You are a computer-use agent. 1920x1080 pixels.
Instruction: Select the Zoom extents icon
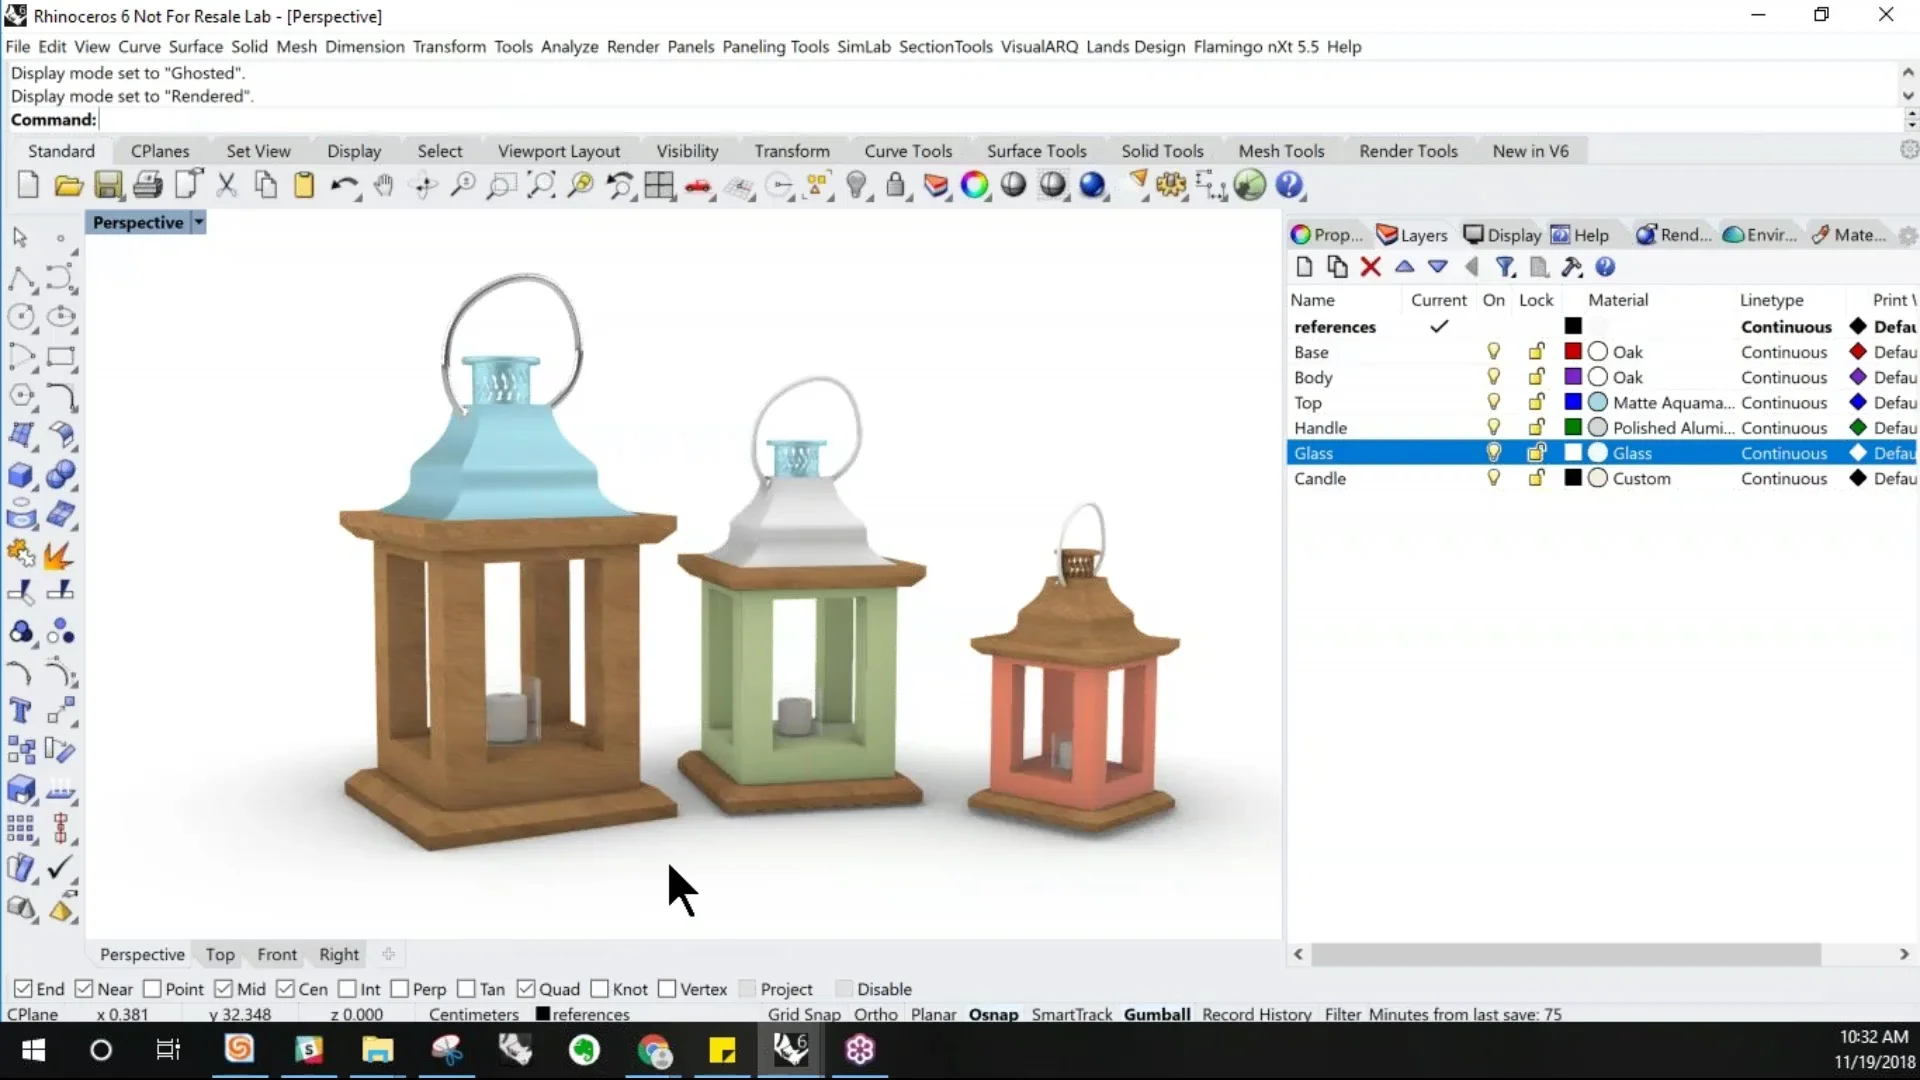pyautogui.click(x=540, y=186)
